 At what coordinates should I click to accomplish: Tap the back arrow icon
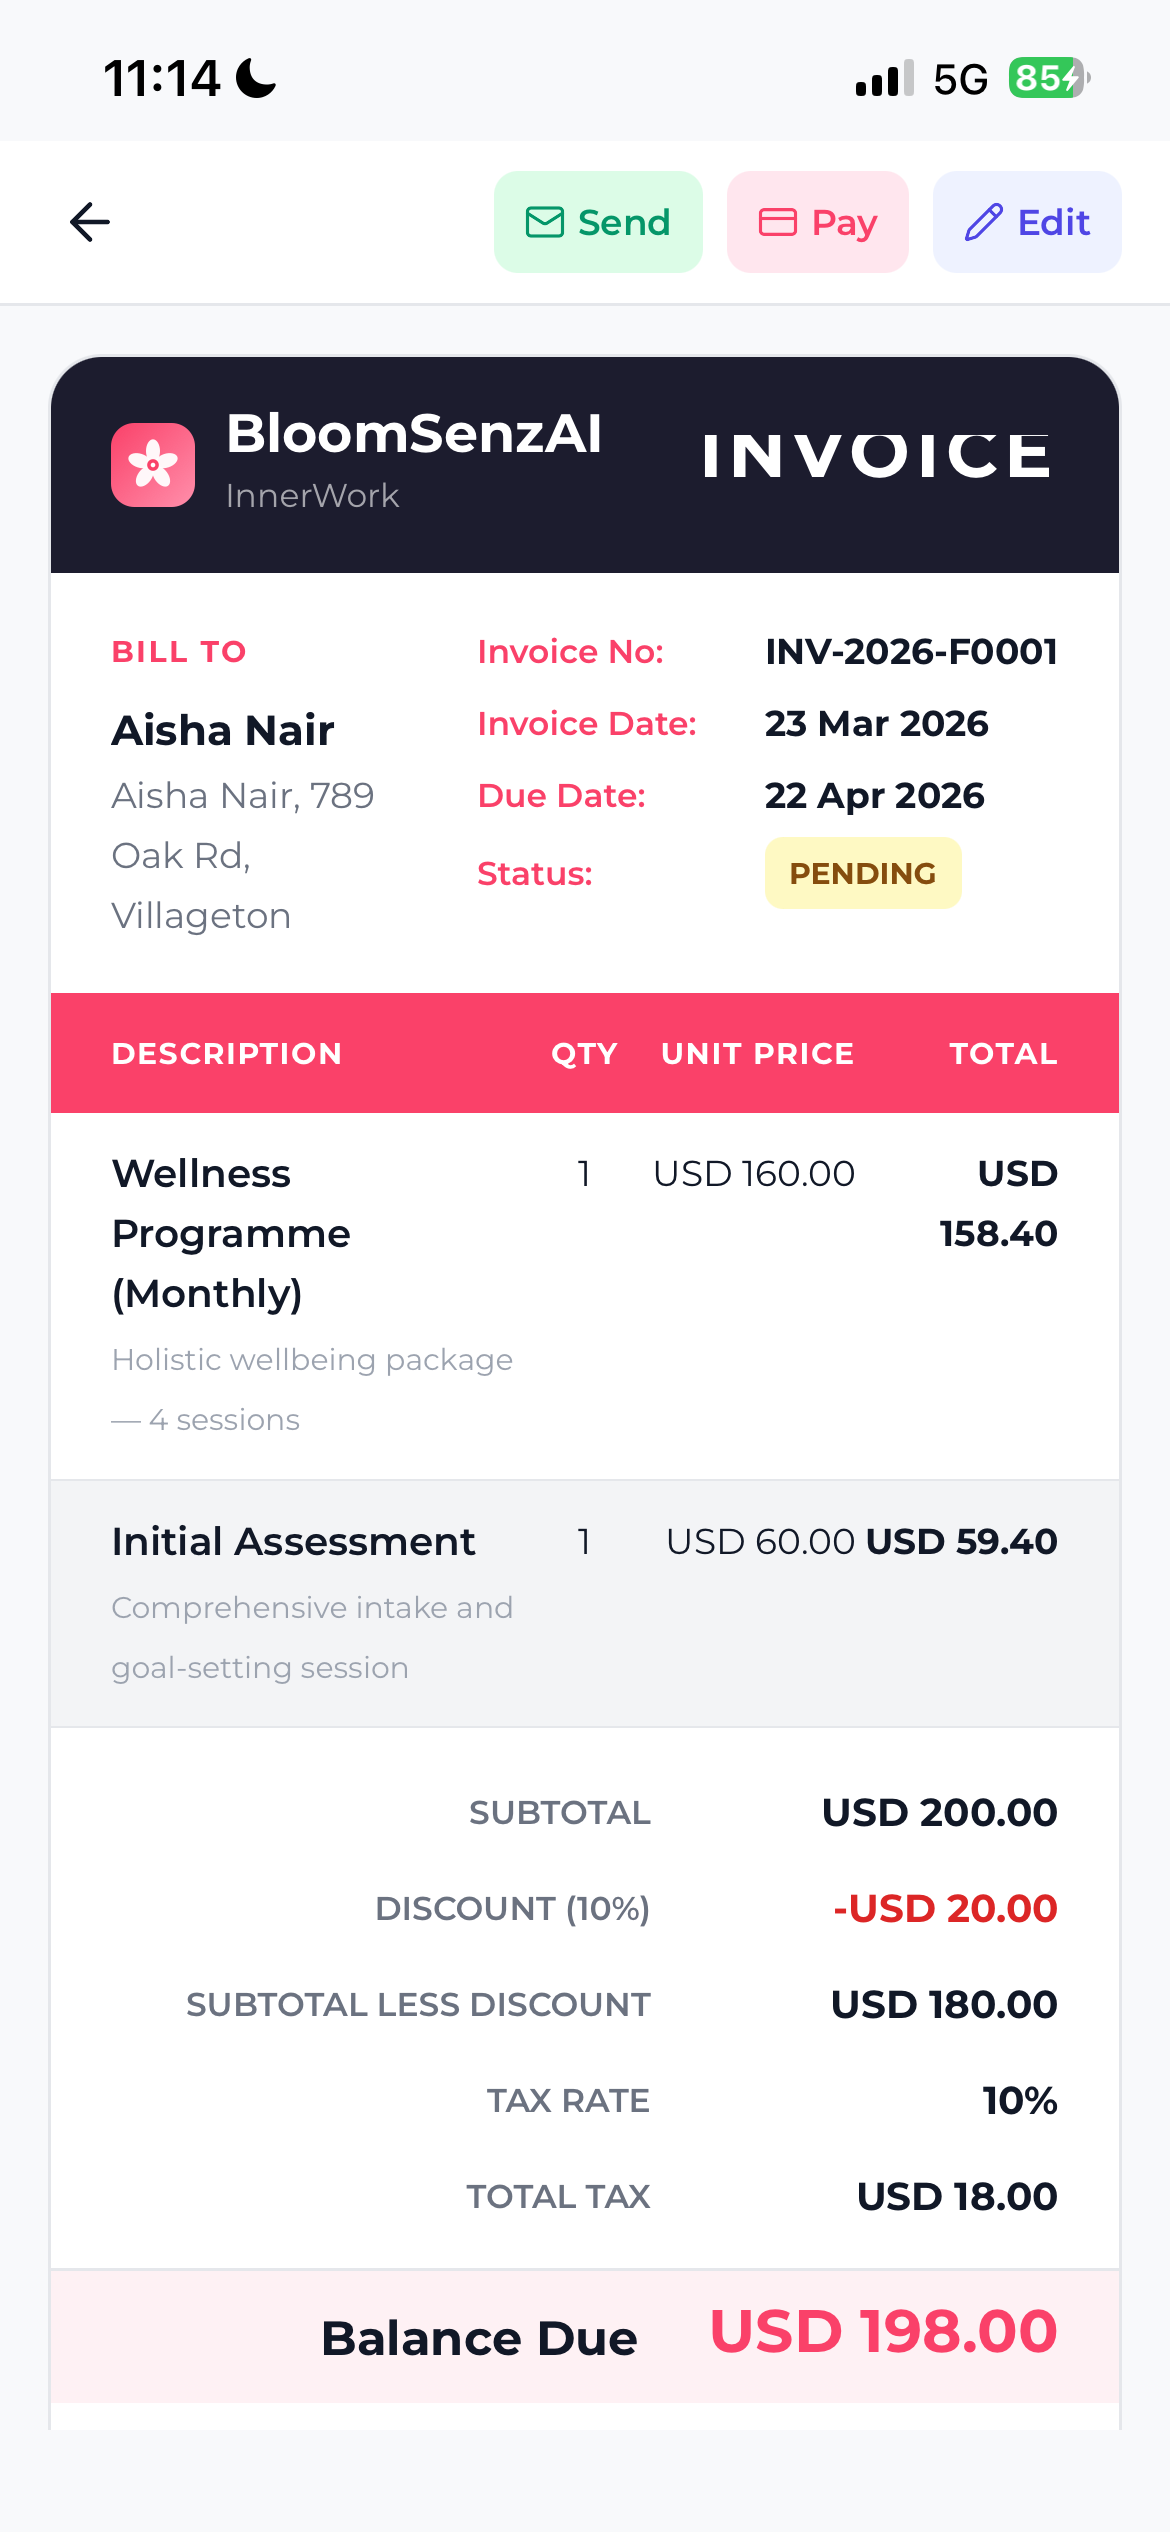click(x=90, y=222)
